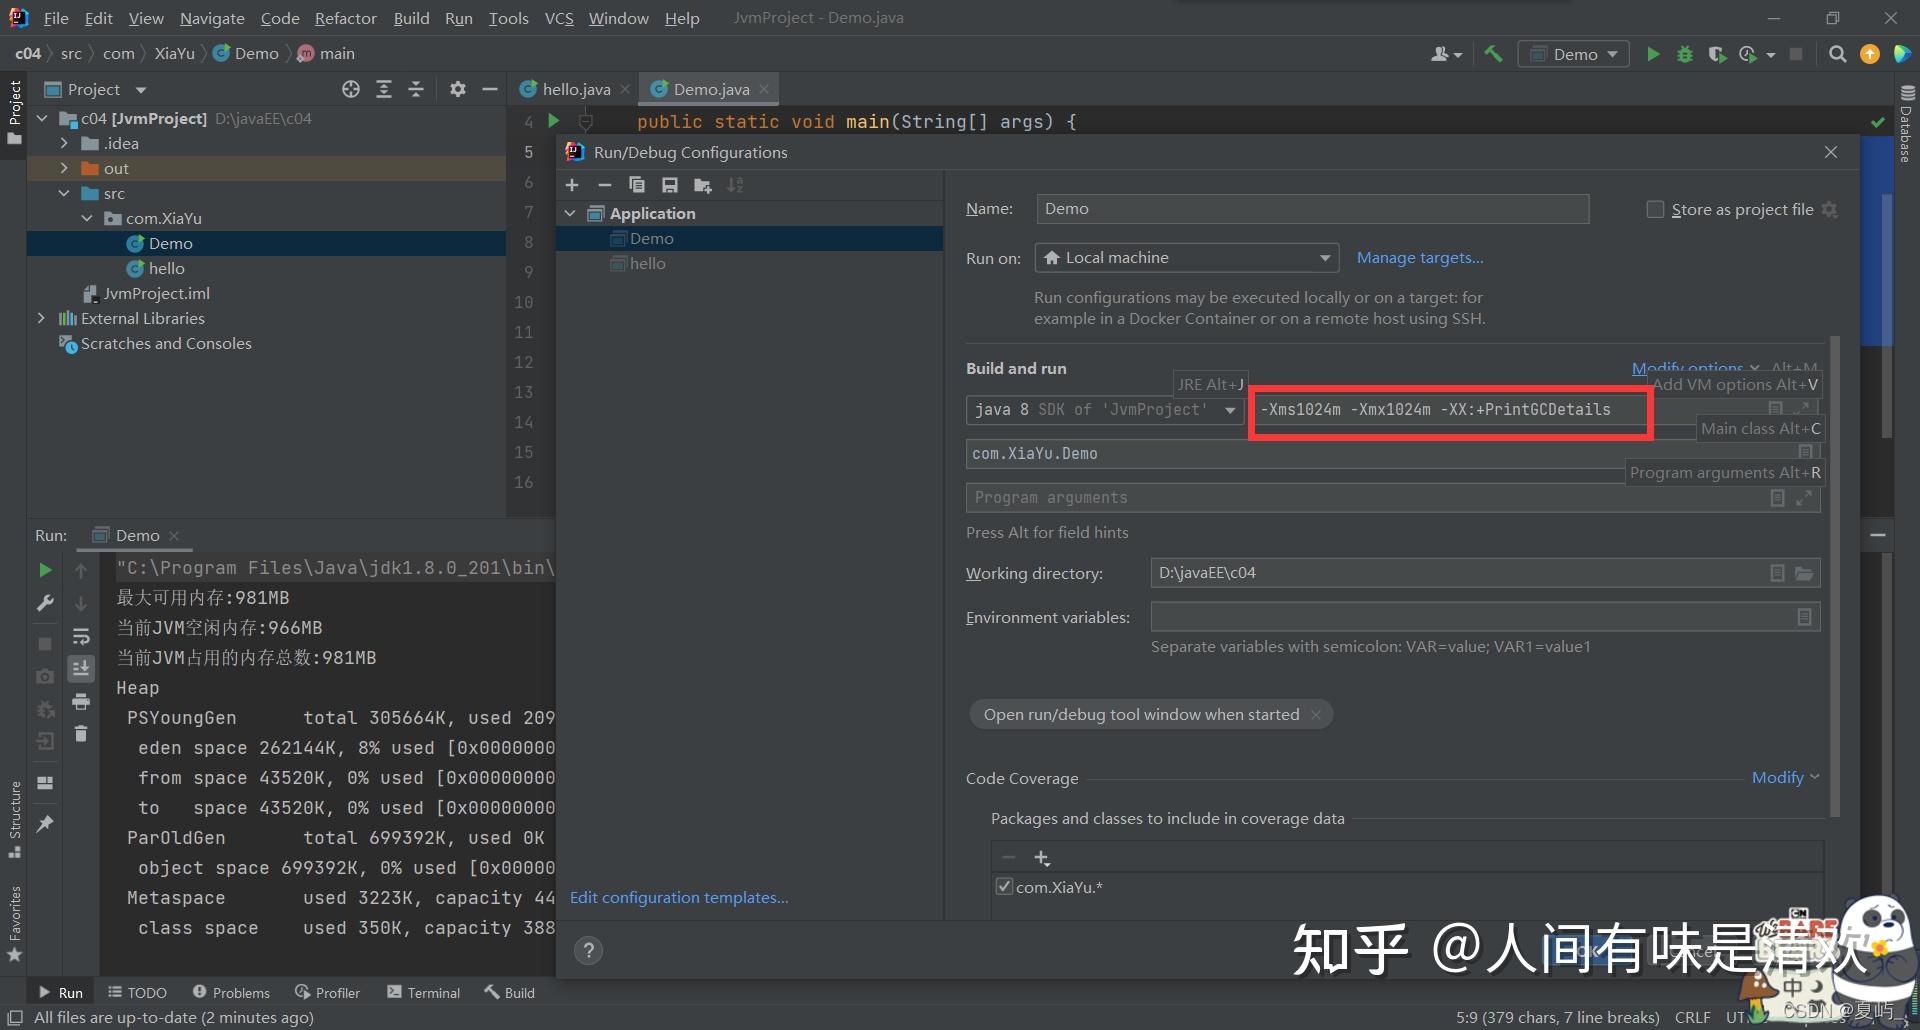Save the configuration using the disk icon

click(669, 185)
